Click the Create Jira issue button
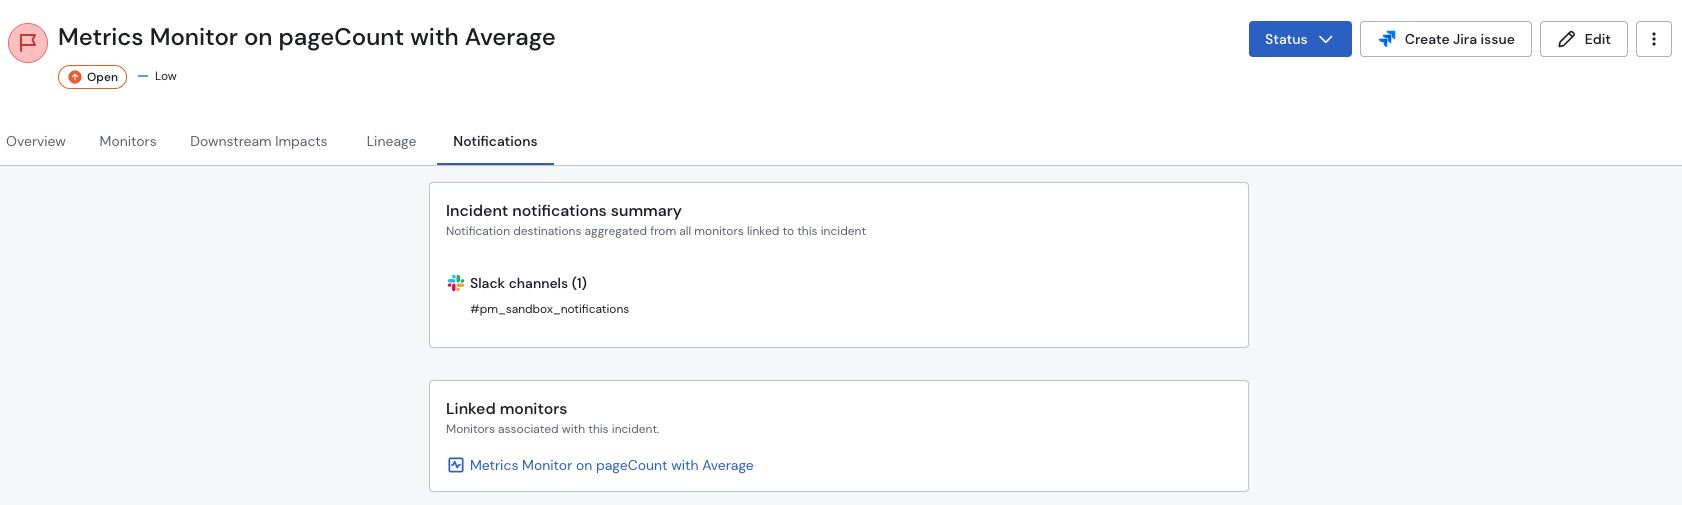The height and width of the screenshot is (505, 1682). 1446,39
